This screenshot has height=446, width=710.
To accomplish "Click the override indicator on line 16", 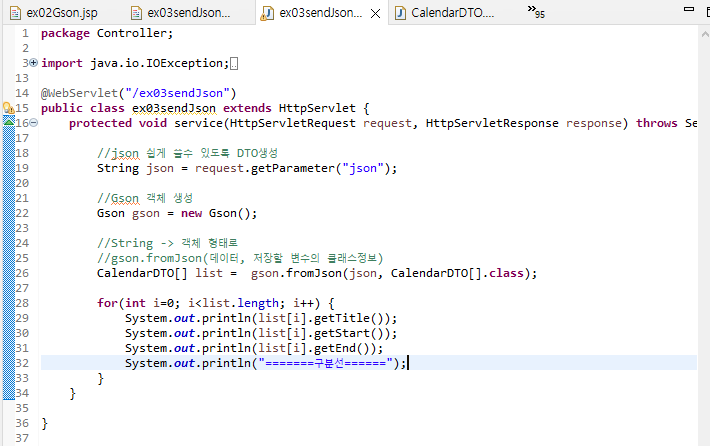I will pos(9,121).
